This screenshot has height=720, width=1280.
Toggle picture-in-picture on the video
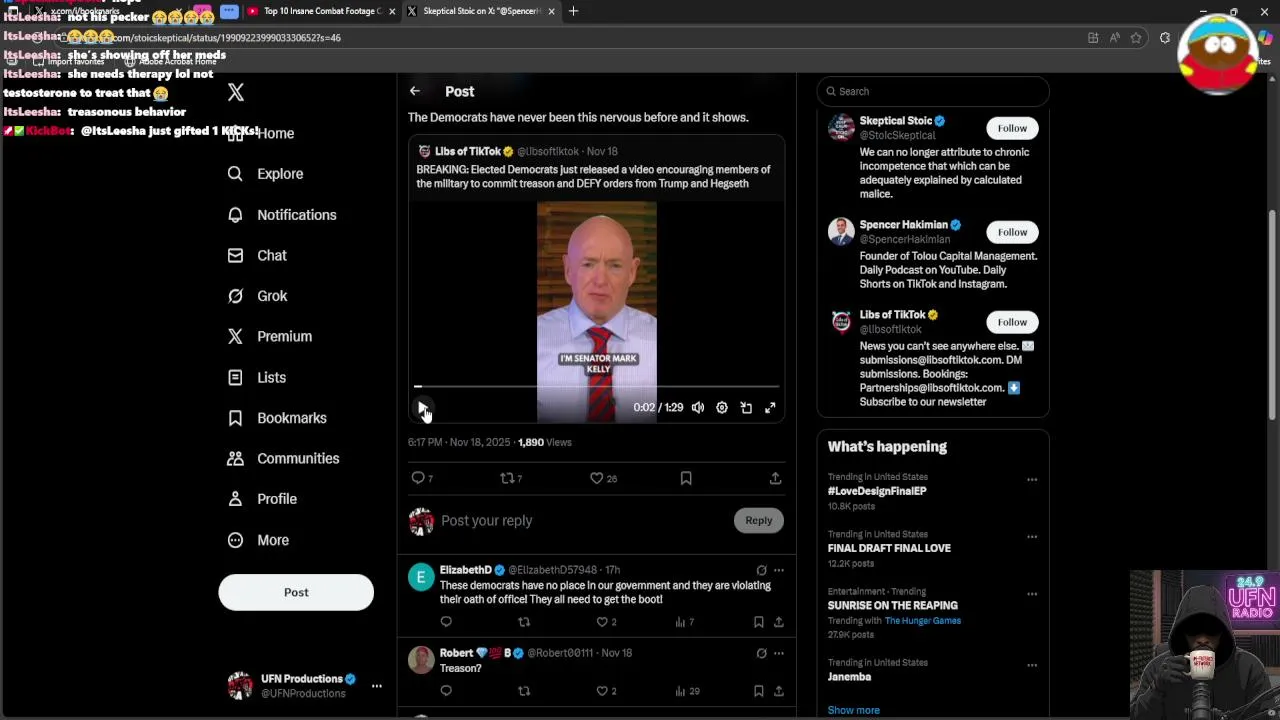746,408
